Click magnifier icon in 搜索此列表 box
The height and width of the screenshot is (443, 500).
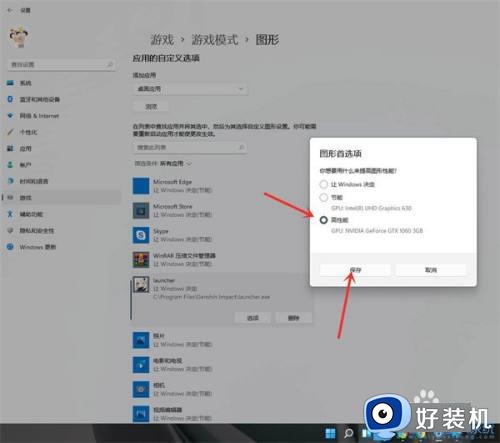point(242,147)
